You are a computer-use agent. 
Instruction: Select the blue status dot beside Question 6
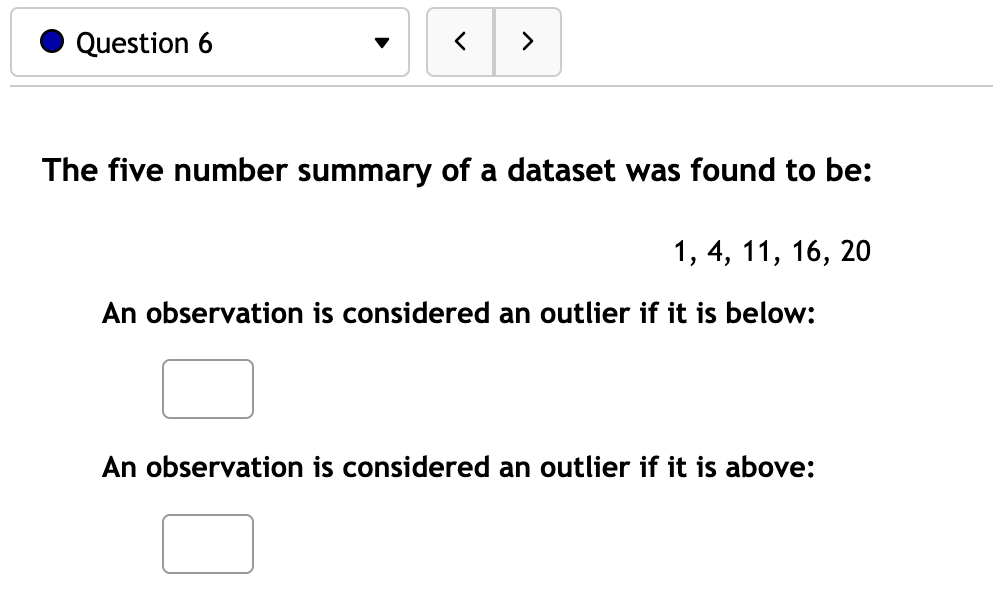tap(50, 41)
